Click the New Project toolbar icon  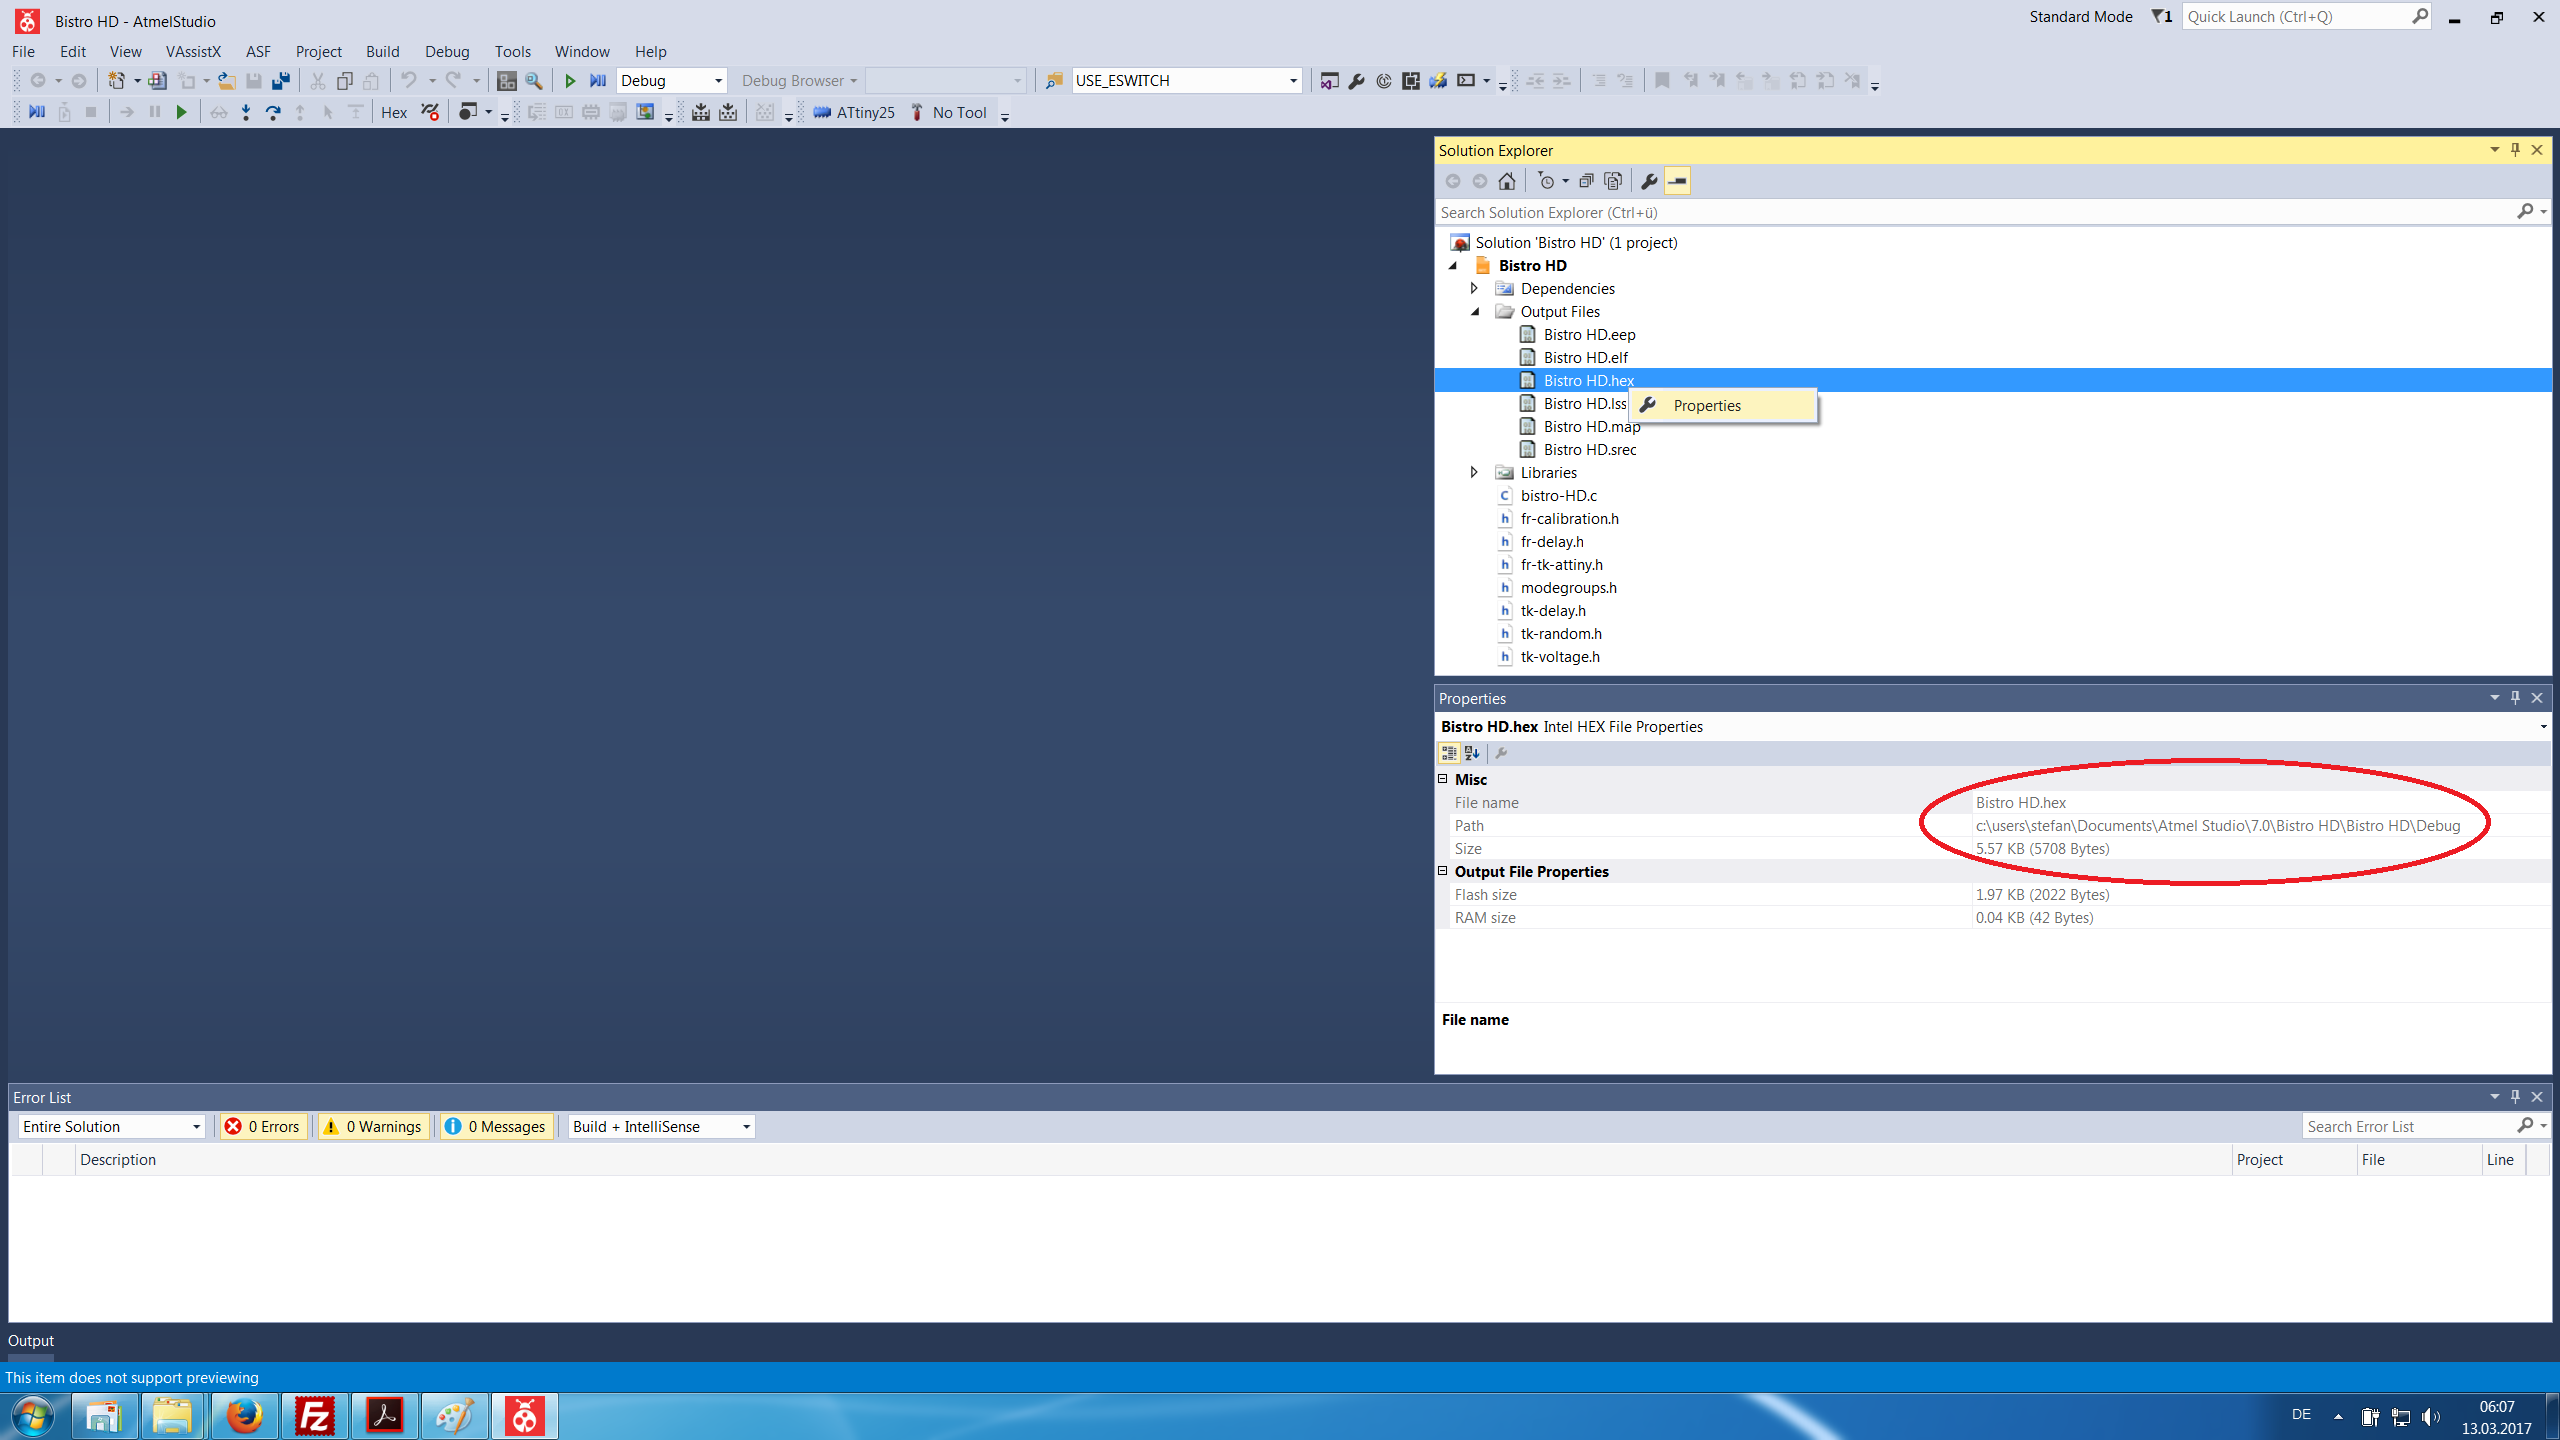(x=116, y=81)
